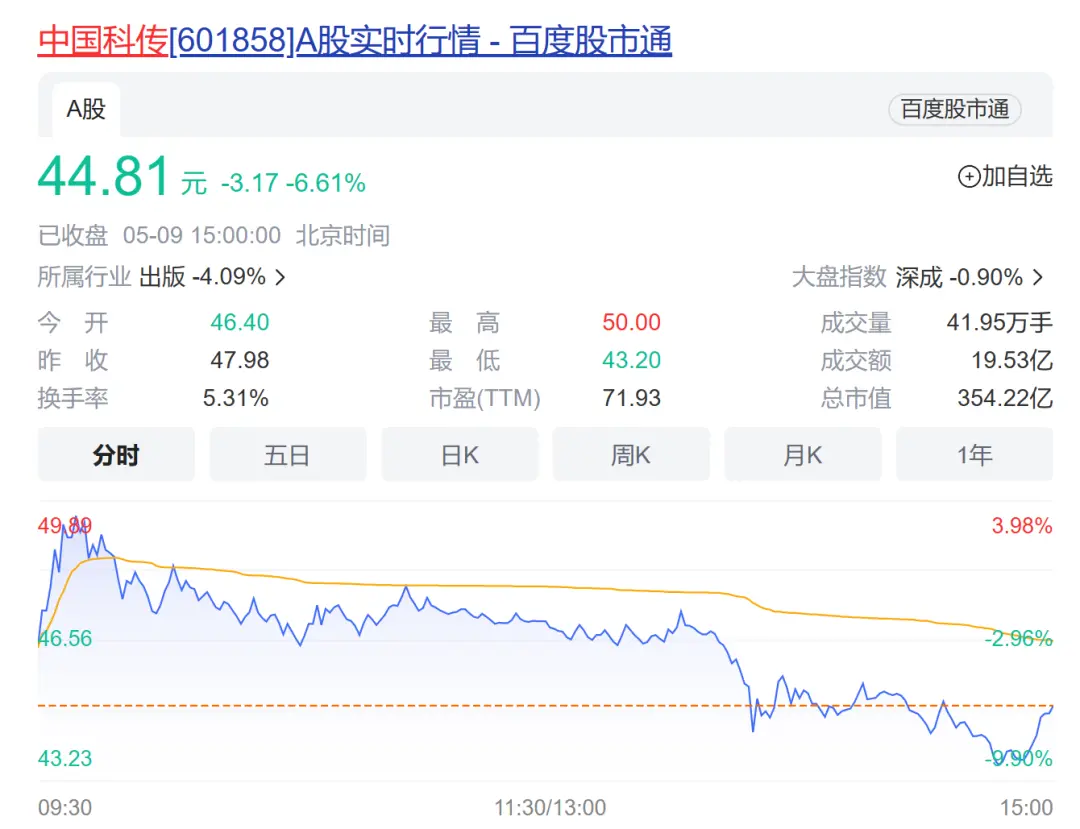Click 今开 value 46.40
The height and width of the screenshot is (829, 1080).
(240, 322)
